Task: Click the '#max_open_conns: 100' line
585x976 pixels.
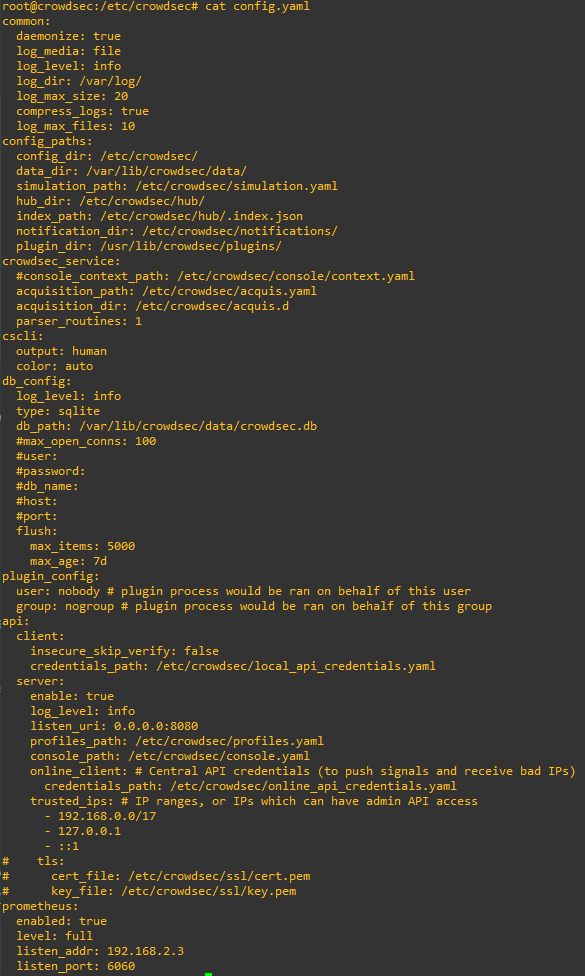Action: (x=86, y=441)
